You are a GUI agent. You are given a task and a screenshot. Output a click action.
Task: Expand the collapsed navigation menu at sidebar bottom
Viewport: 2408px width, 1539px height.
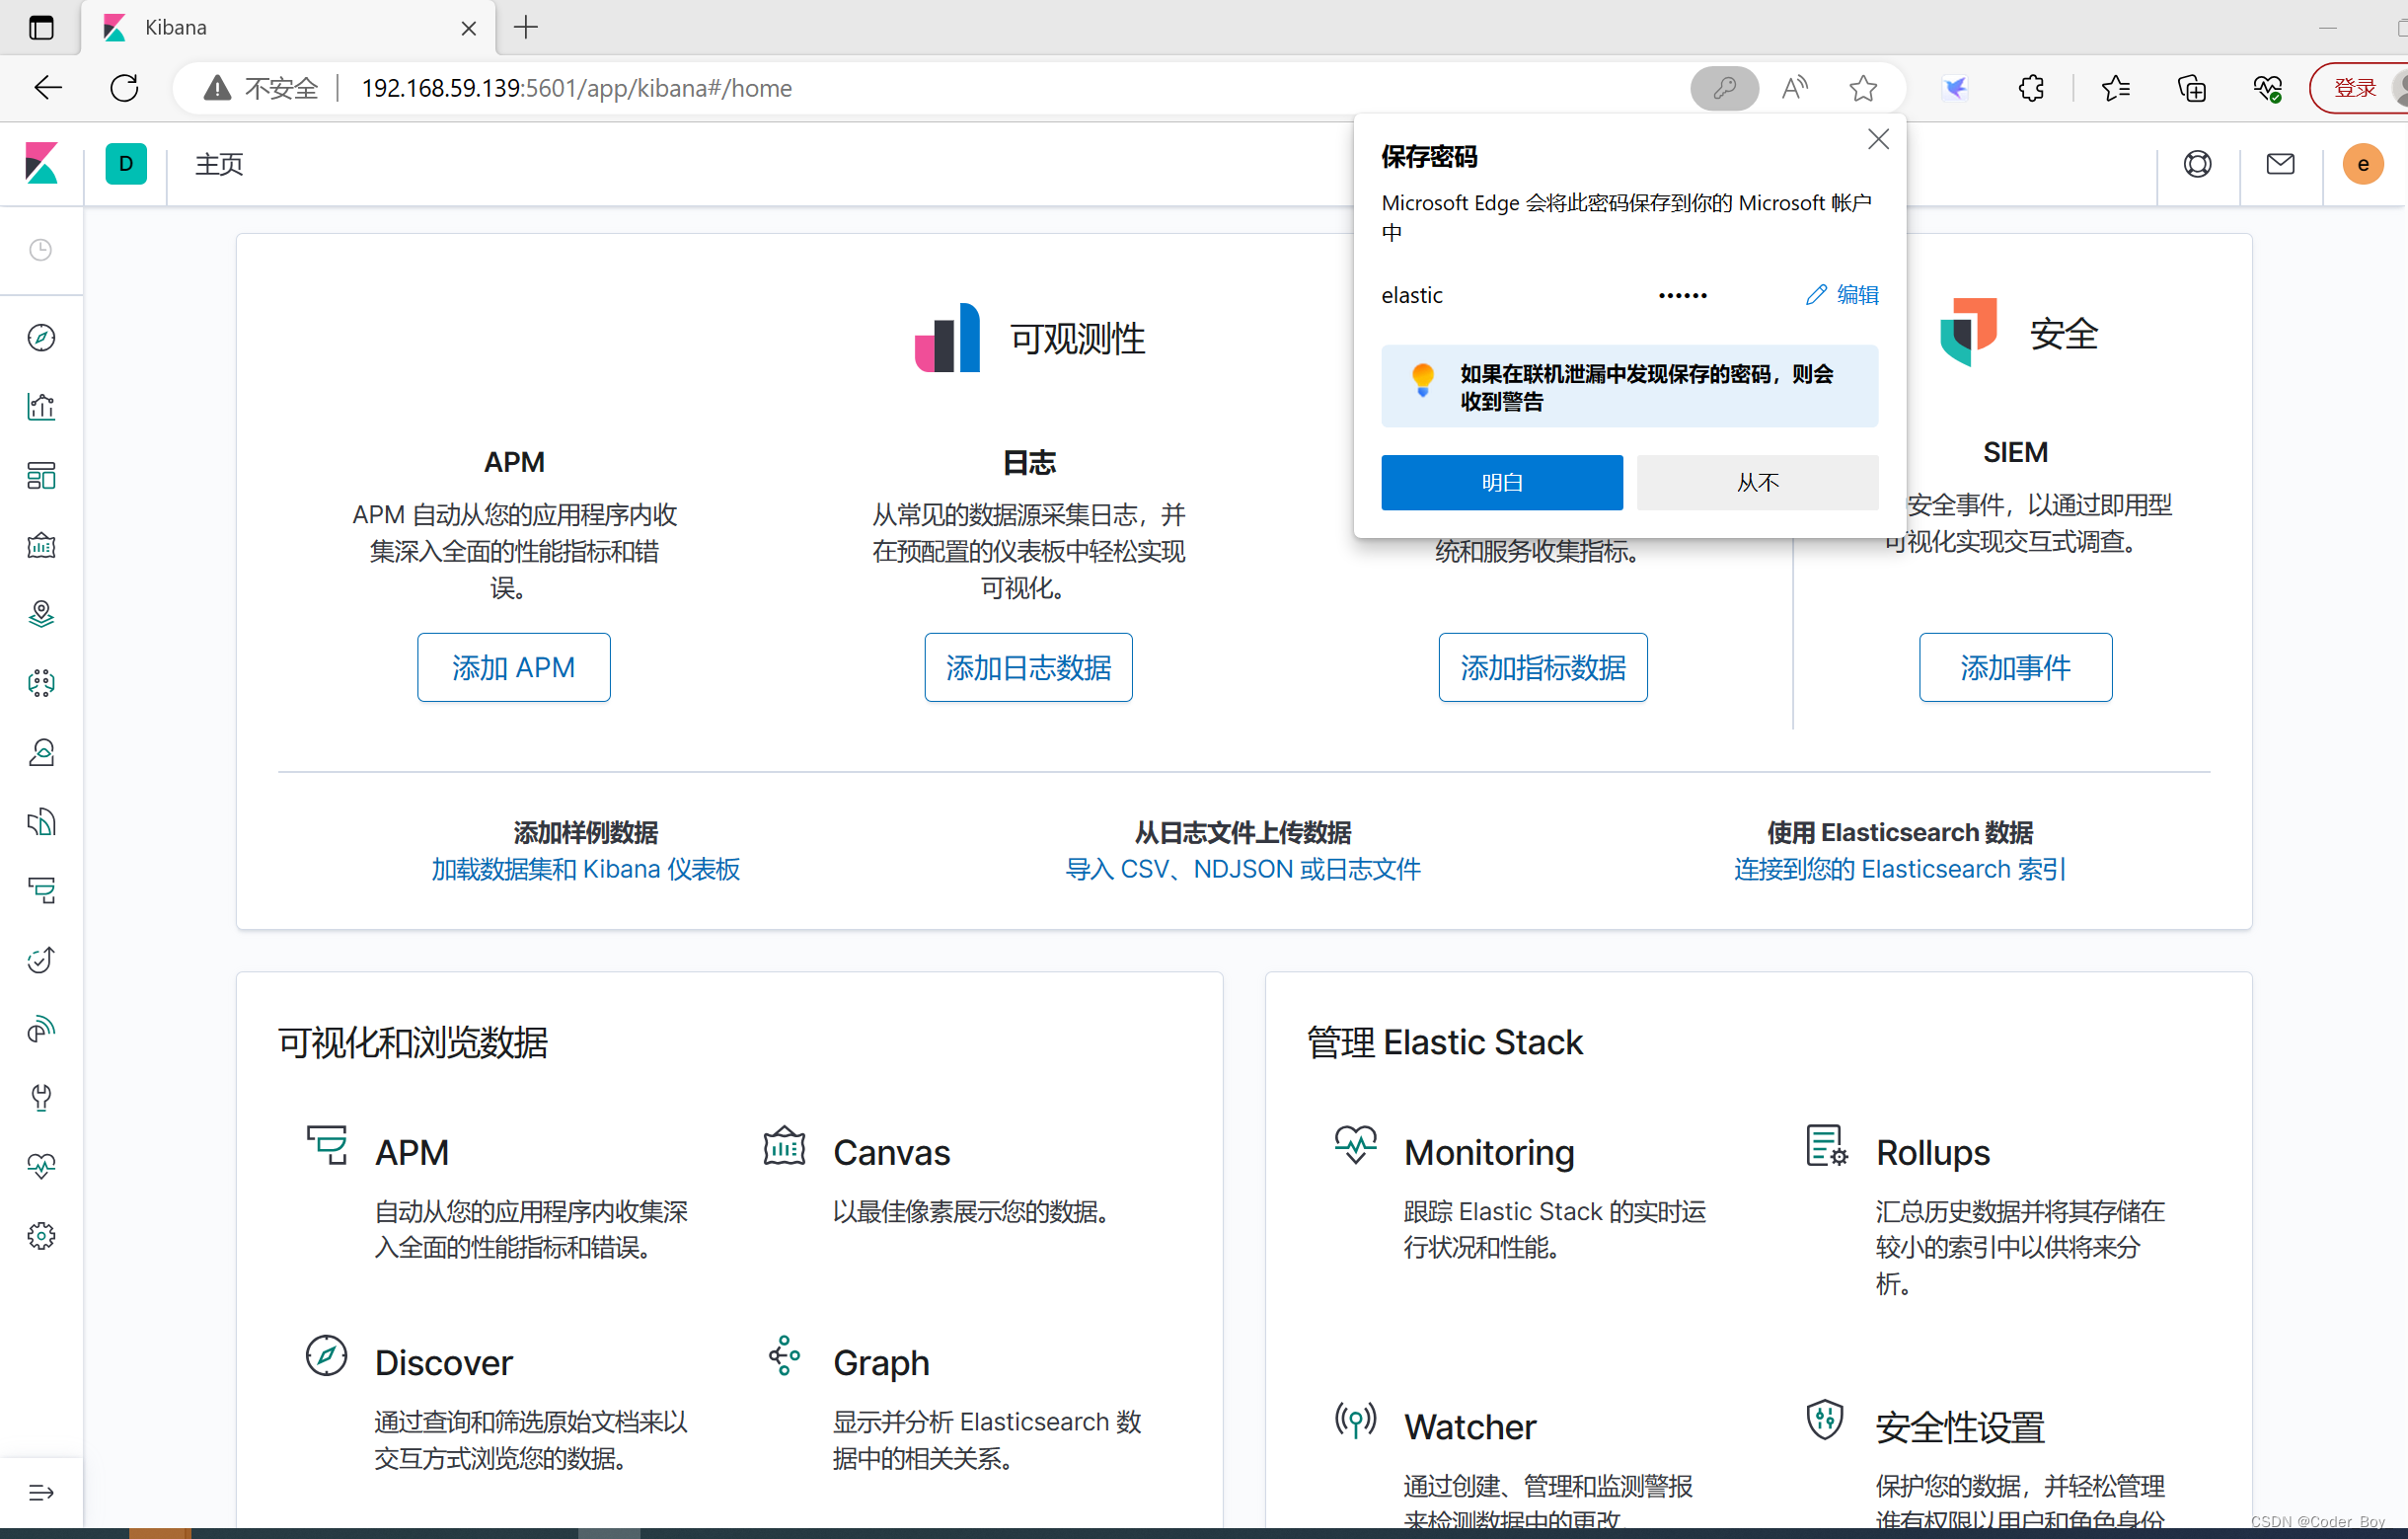point(41,1492)
